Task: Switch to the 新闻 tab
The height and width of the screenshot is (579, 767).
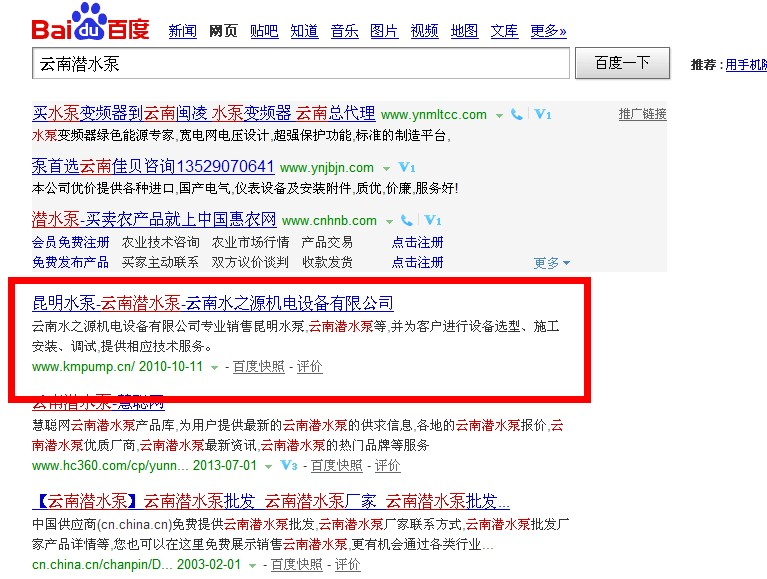Action: 182,31
